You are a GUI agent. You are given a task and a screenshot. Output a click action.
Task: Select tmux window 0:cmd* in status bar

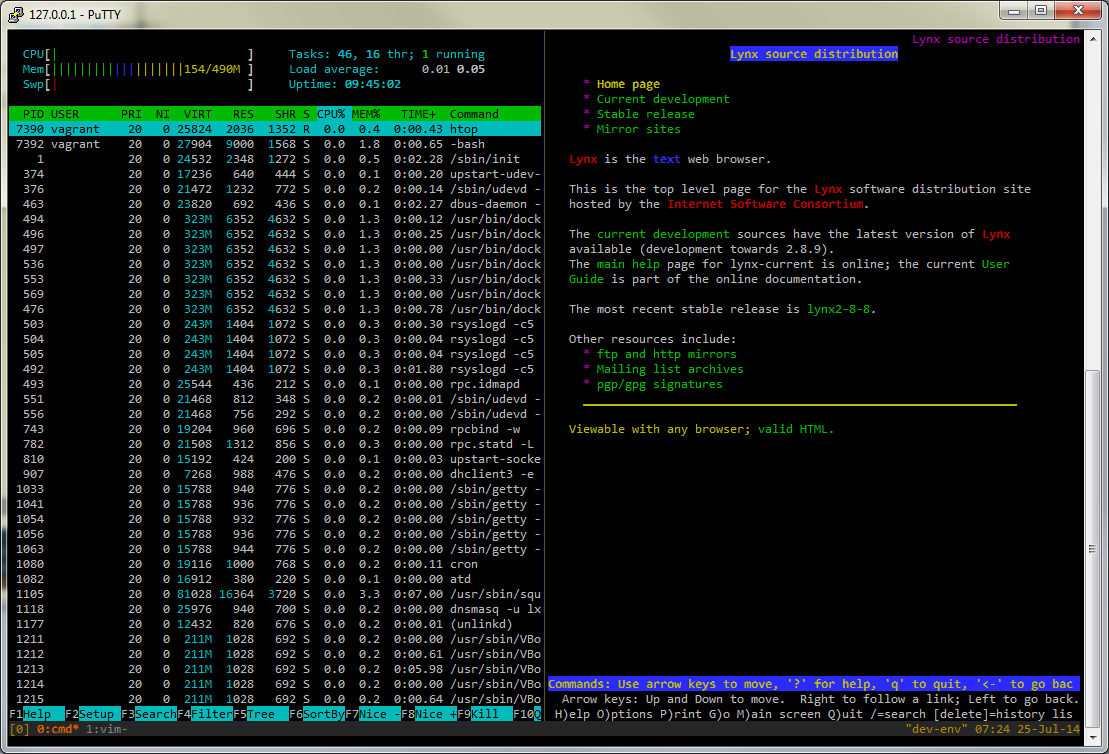point(58,729)
